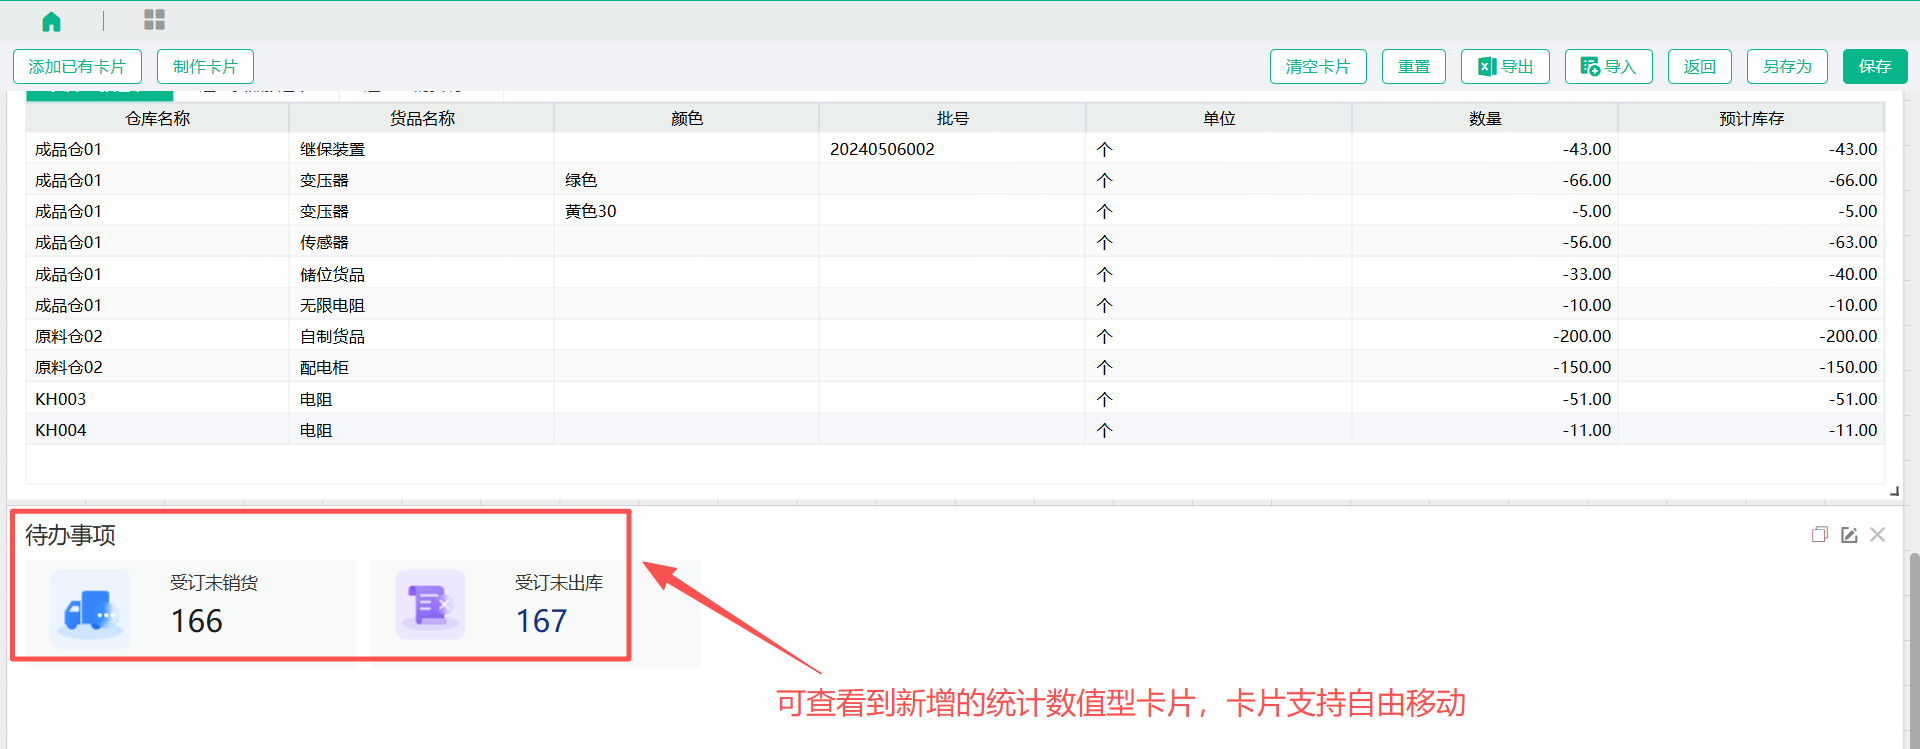
Task: Remove the 待办事项 card with X icon
Action: click(1877, 535)
